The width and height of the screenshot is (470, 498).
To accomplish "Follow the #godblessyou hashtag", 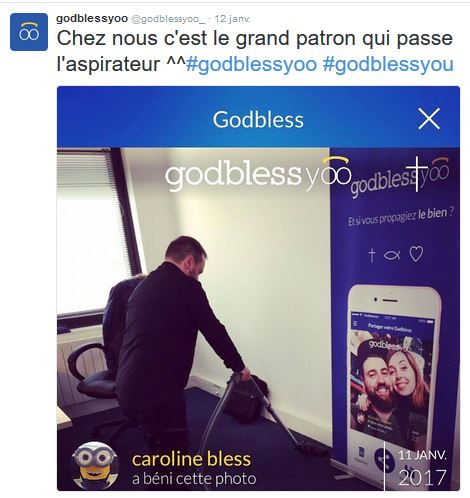I will click(x=388, y=64).
